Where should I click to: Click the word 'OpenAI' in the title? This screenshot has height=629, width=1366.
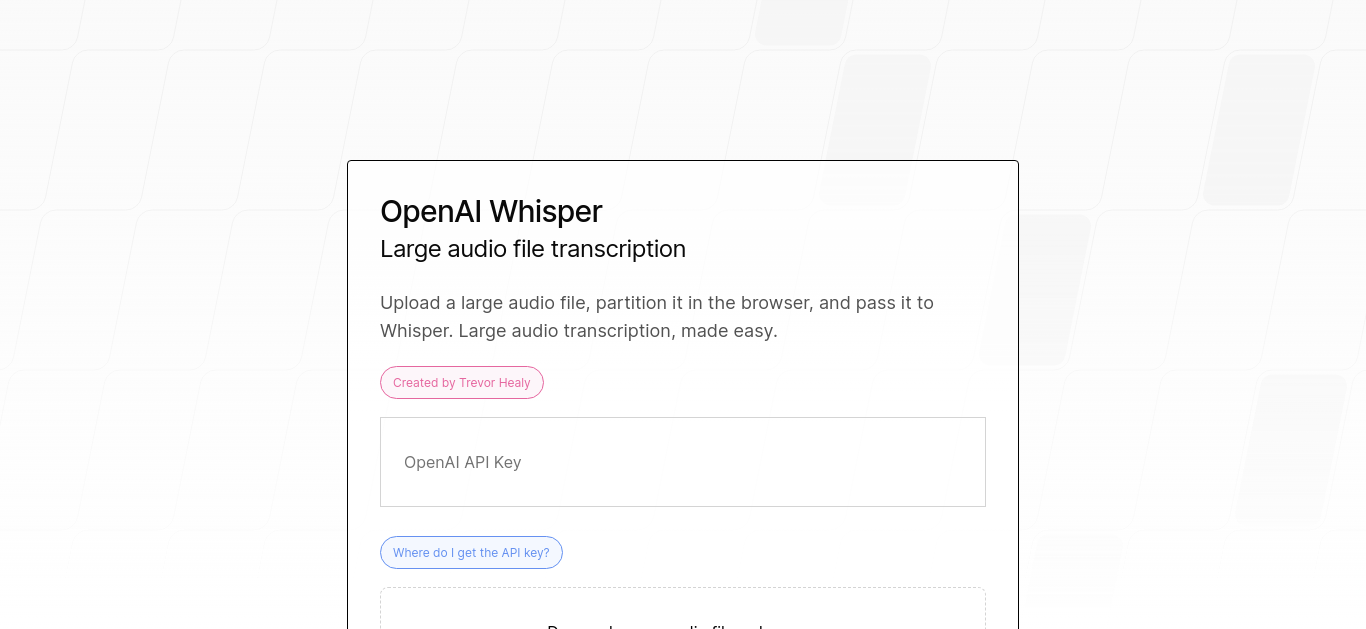click(x=431, y=212)
